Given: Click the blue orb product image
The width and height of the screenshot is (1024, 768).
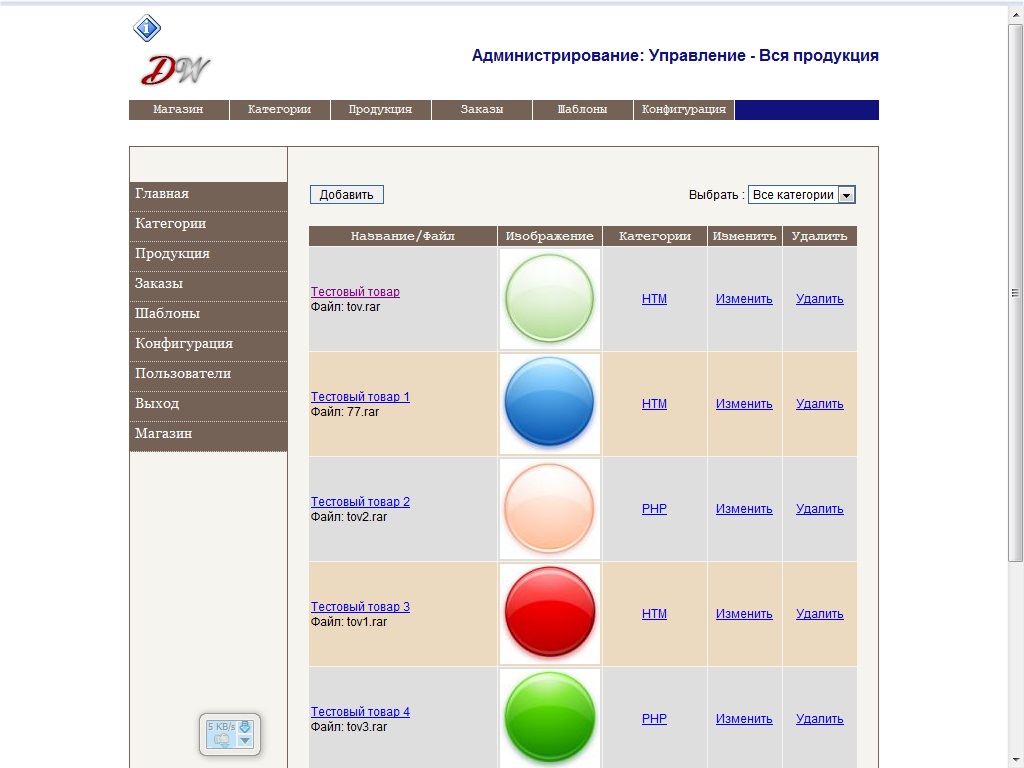Looking at the screenshot, I should click(550, 403).
